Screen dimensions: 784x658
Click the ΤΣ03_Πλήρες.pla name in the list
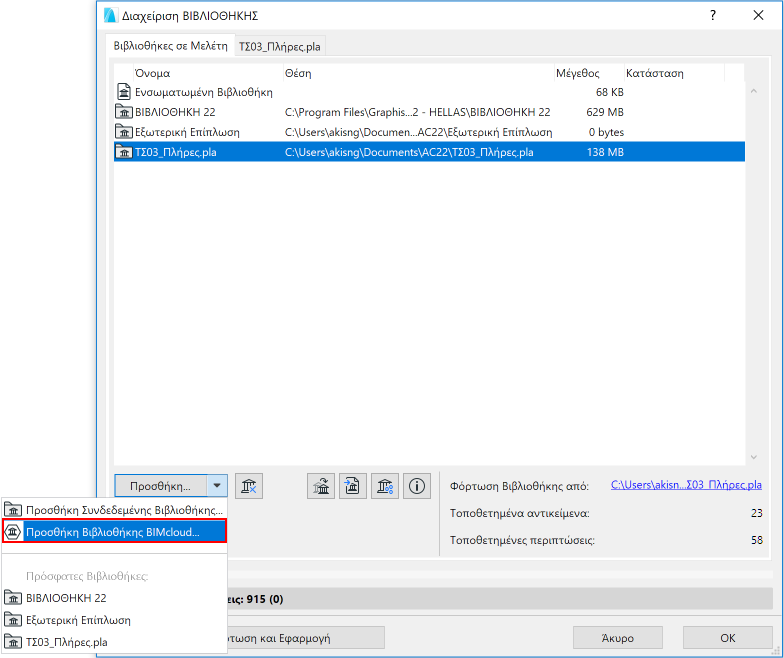pyautogui.click(x=176, y=152)
